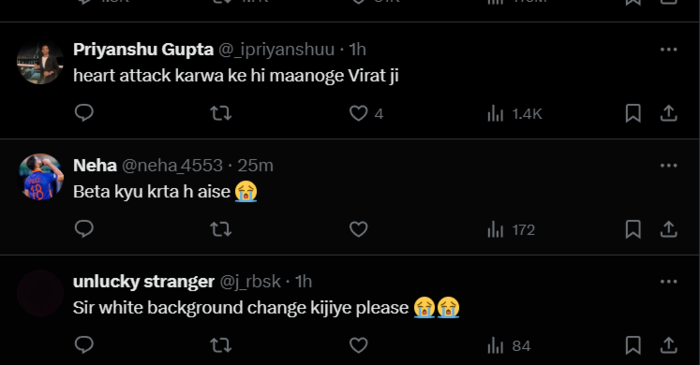The height and width of the screenshot is (365, 700).
Task: Bookmark unlucky stranger's tweet
Action: point(633,345)
